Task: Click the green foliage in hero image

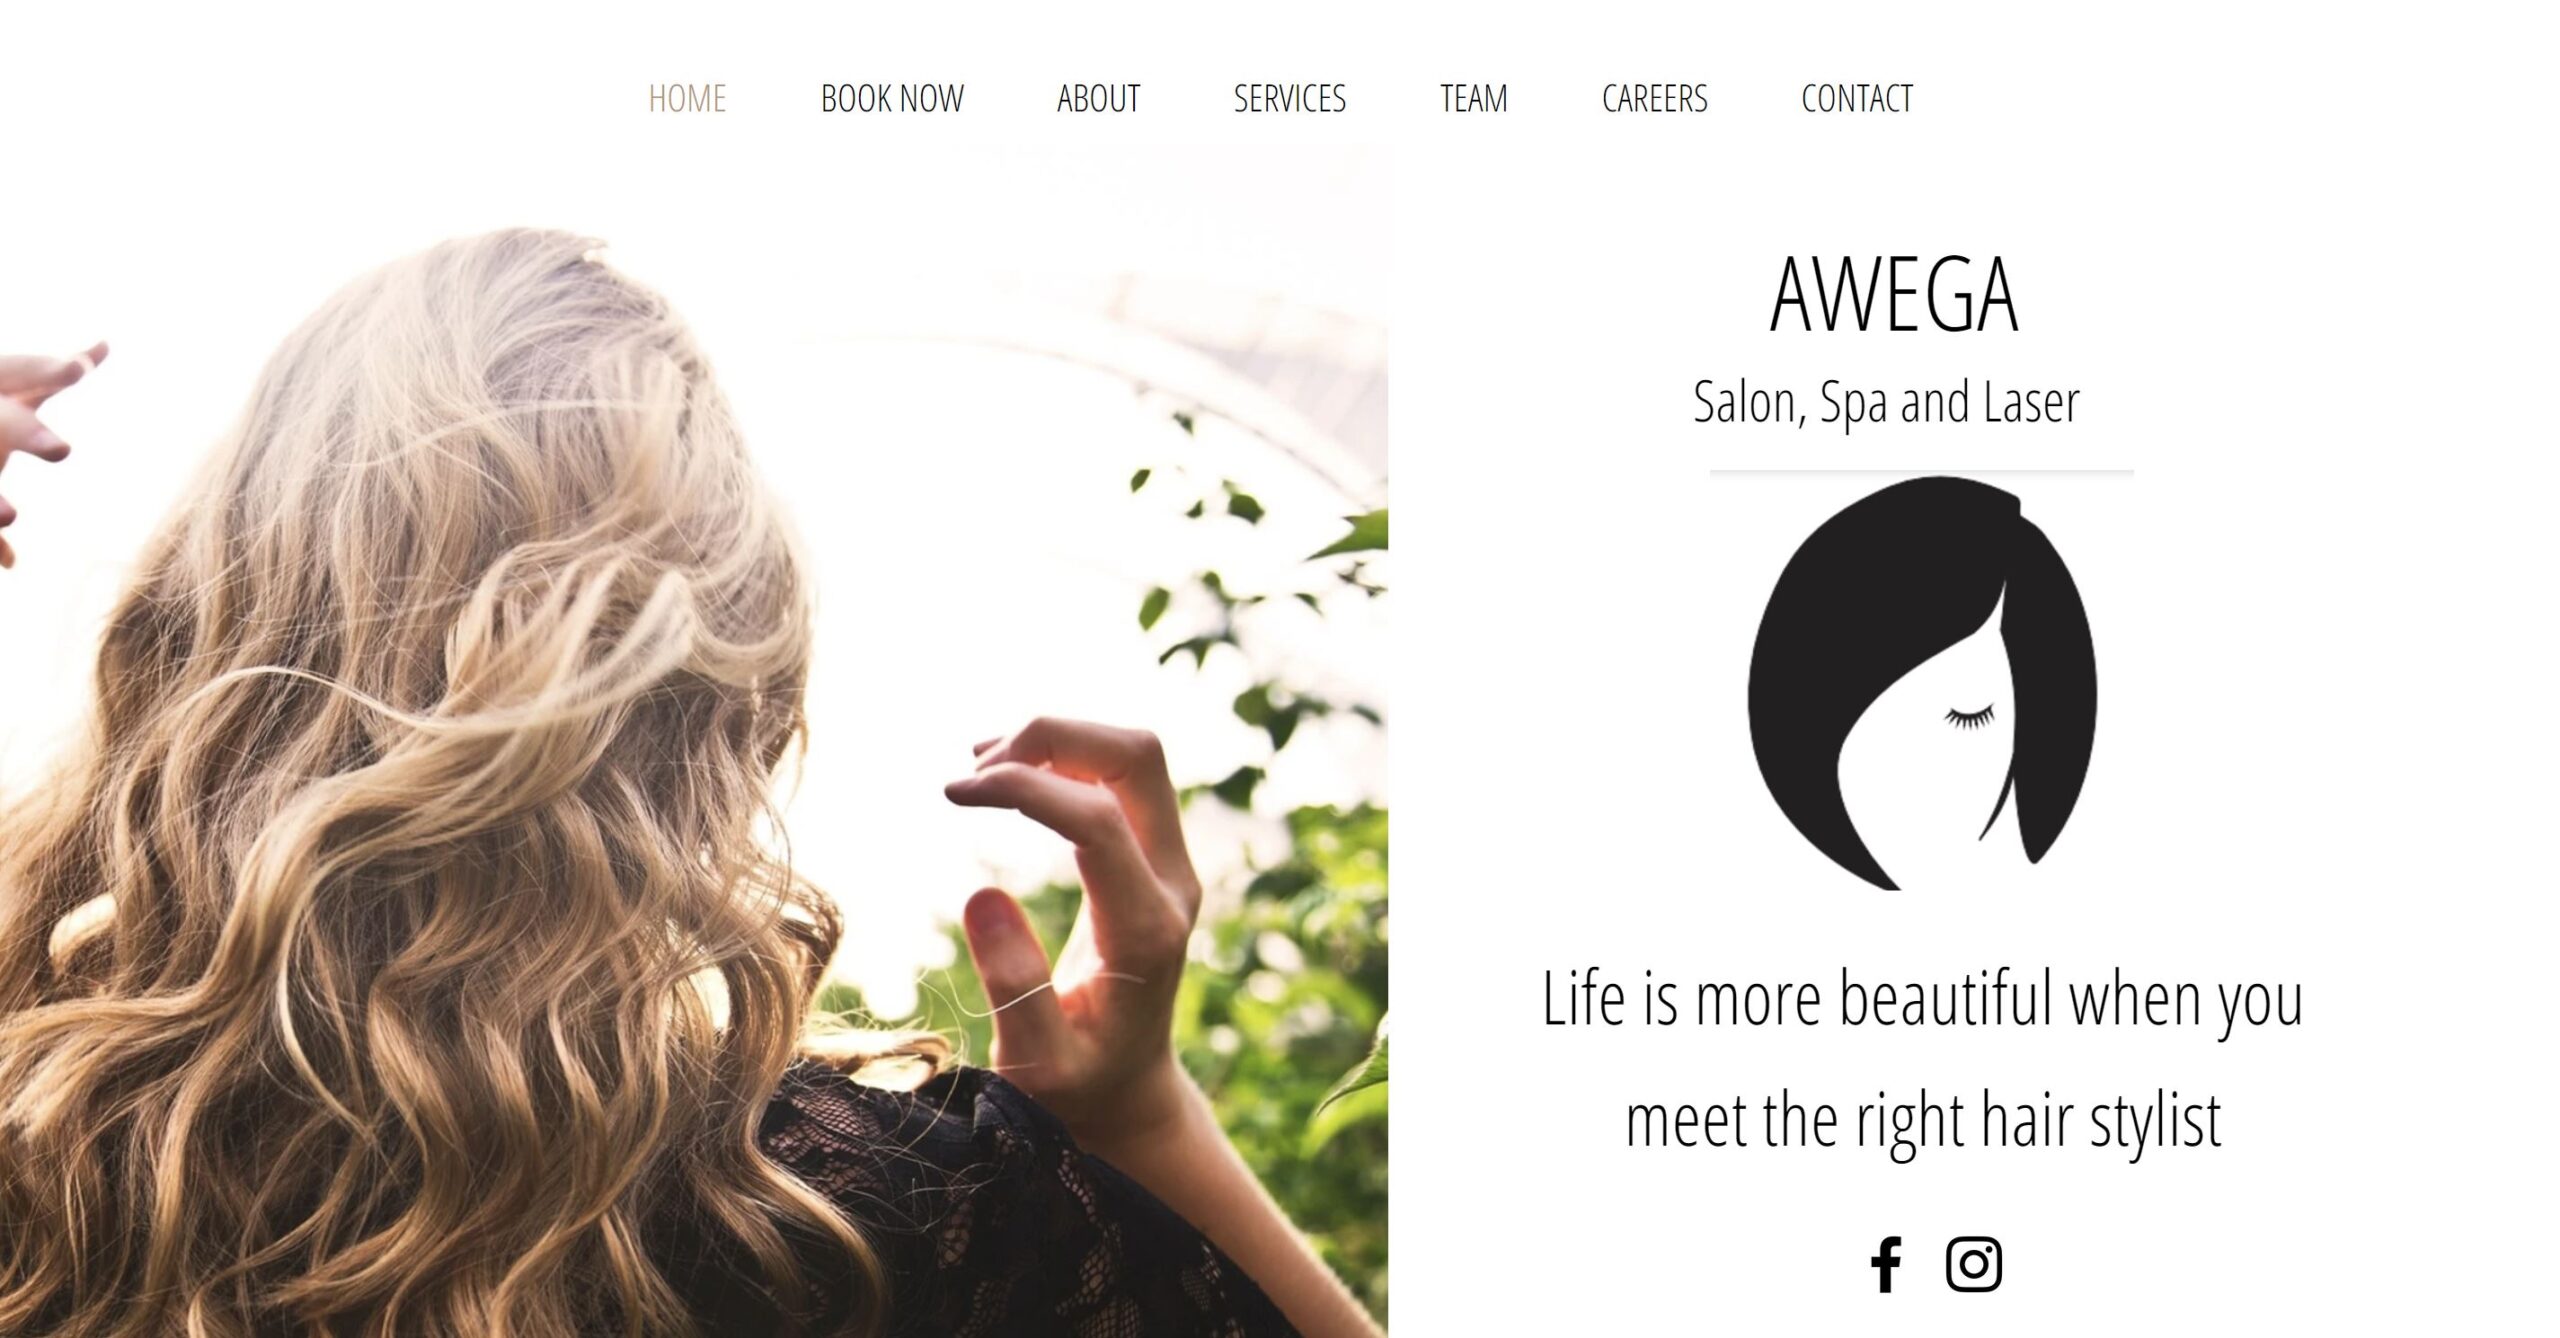Action: 1280,900
